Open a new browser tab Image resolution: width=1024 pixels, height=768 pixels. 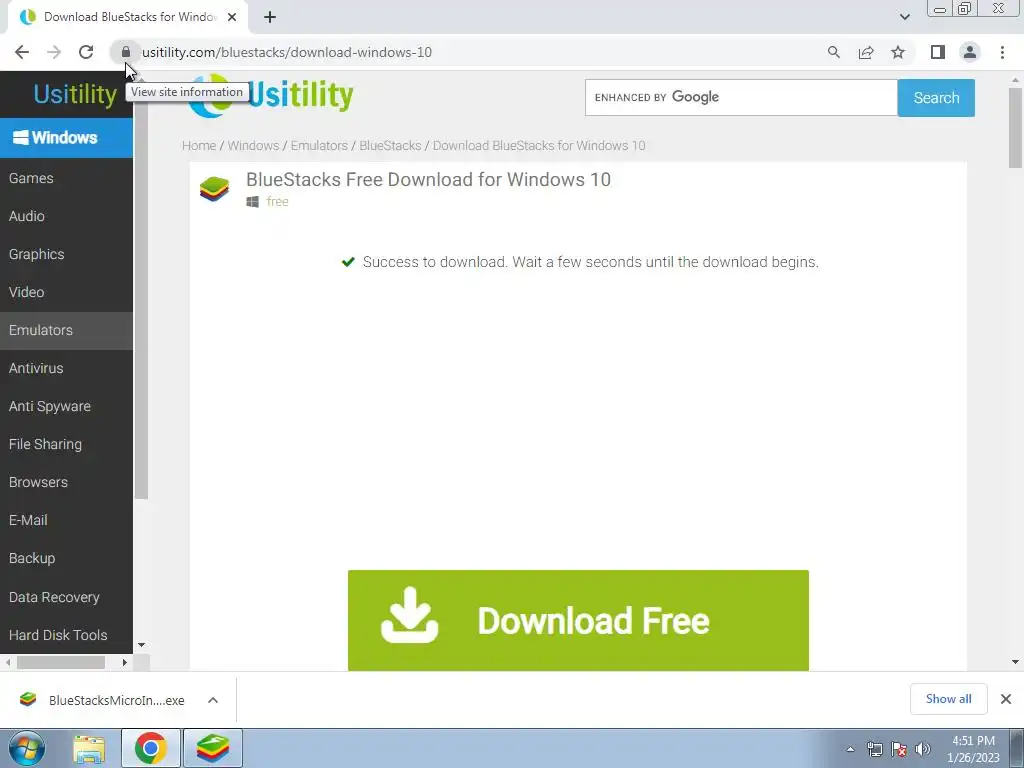[270, 17]
